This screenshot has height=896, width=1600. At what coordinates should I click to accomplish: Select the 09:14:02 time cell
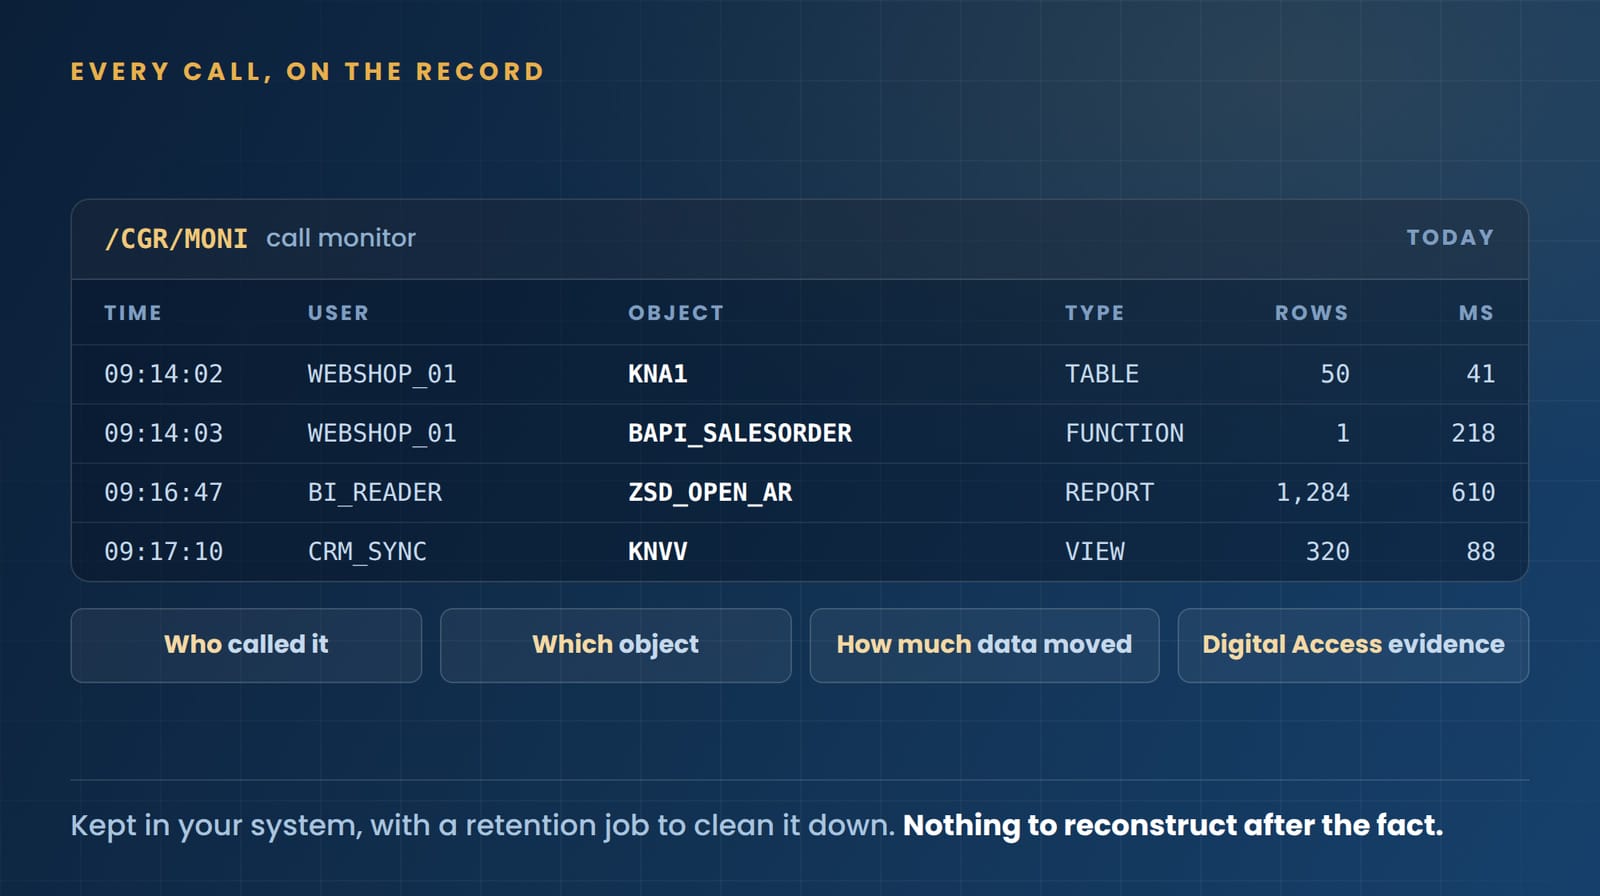click(164, 374)
